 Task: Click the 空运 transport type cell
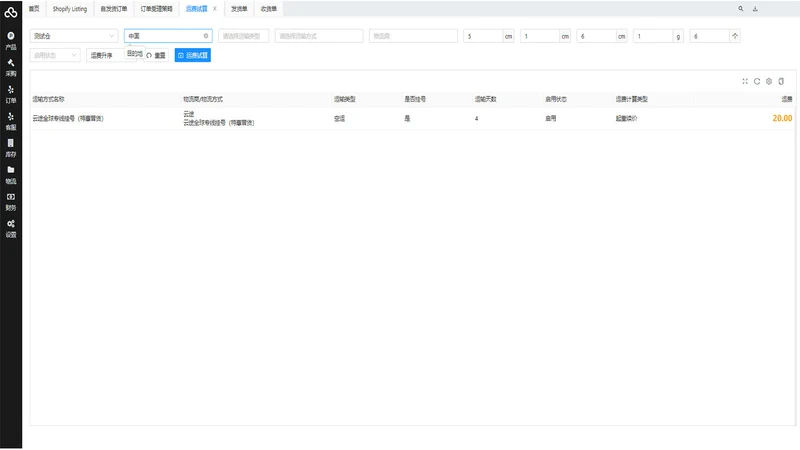click(x=339, y=118)
